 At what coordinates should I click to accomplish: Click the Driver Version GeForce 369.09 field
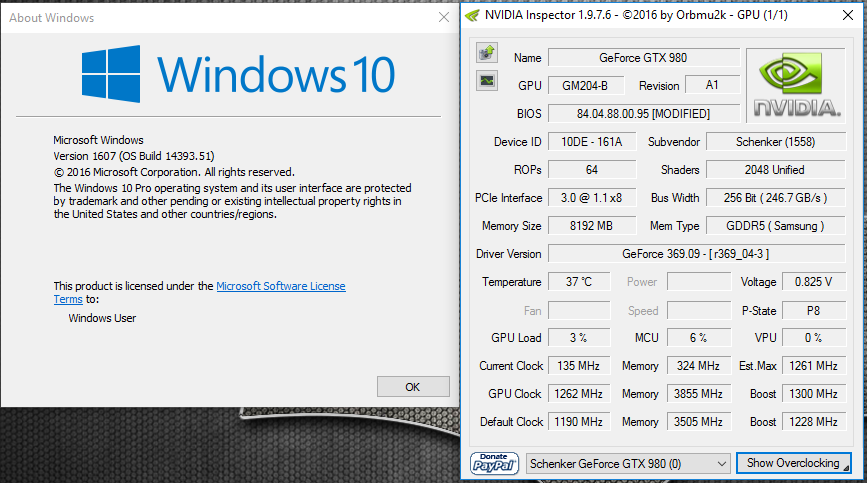point(696,254)
